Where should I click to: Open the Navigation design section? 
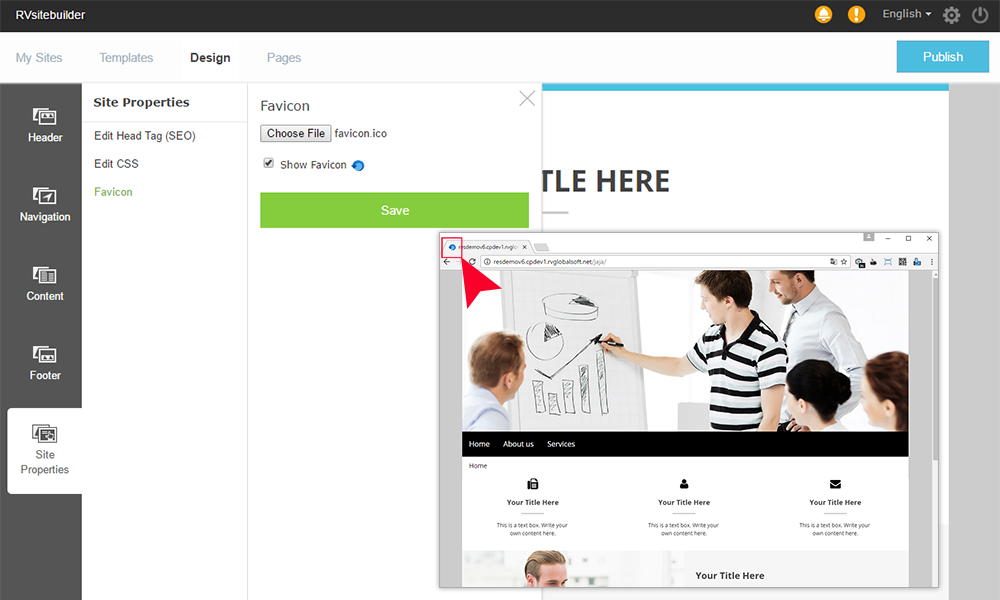45,205
